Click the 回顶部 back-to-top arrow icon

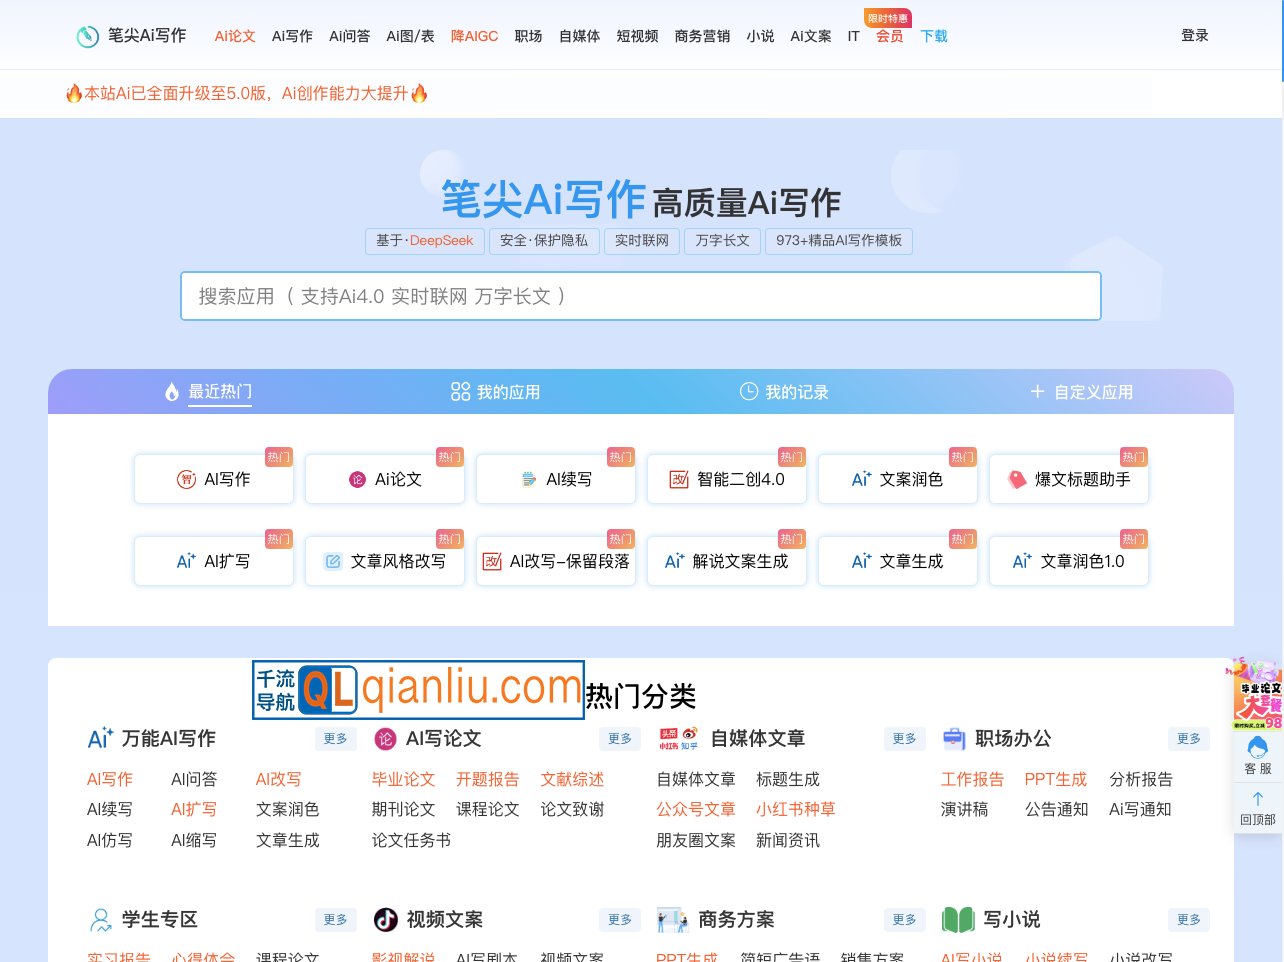point(1257,799)
